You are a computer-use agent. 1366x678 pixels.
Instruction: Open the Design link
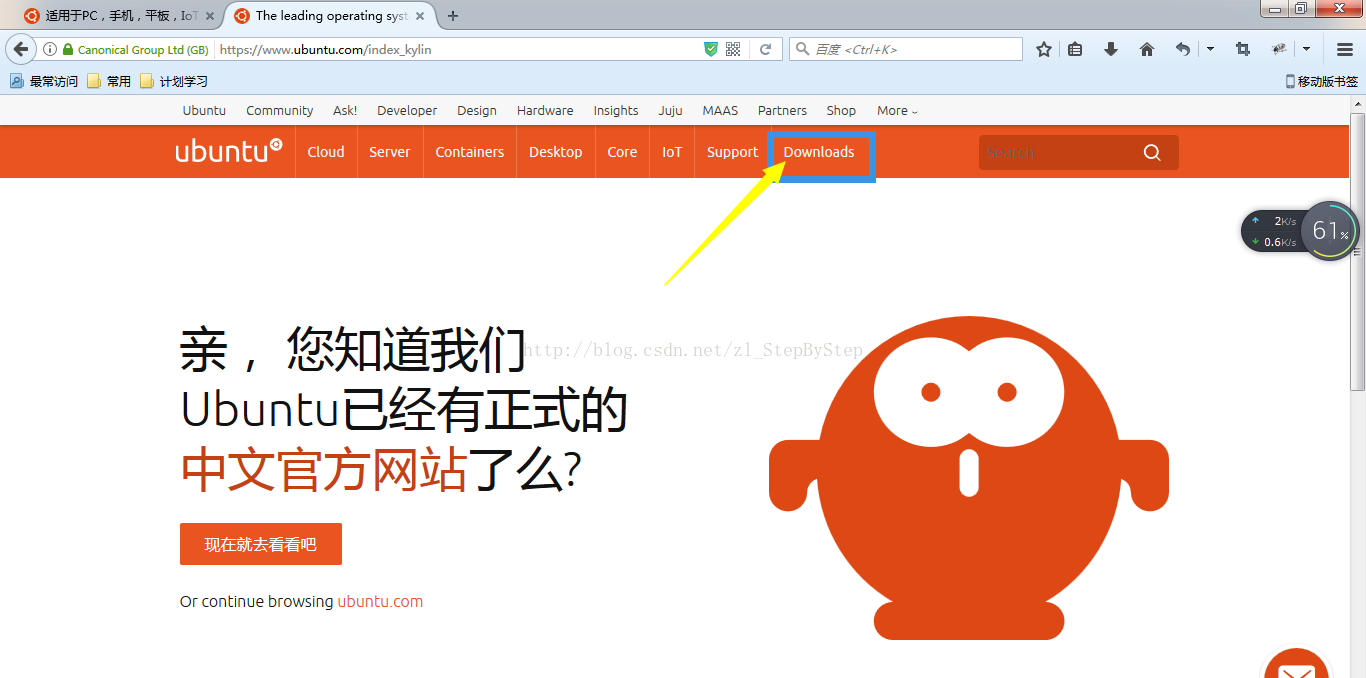point(477,110)
